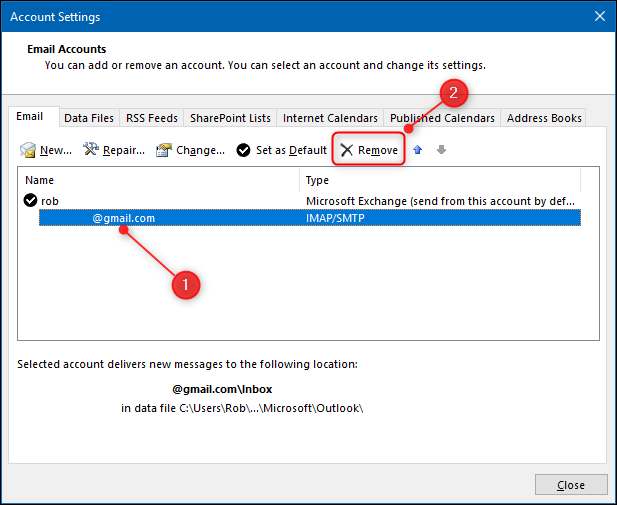Close window with title bar X

pyautogui.click(x=600, y=16)
